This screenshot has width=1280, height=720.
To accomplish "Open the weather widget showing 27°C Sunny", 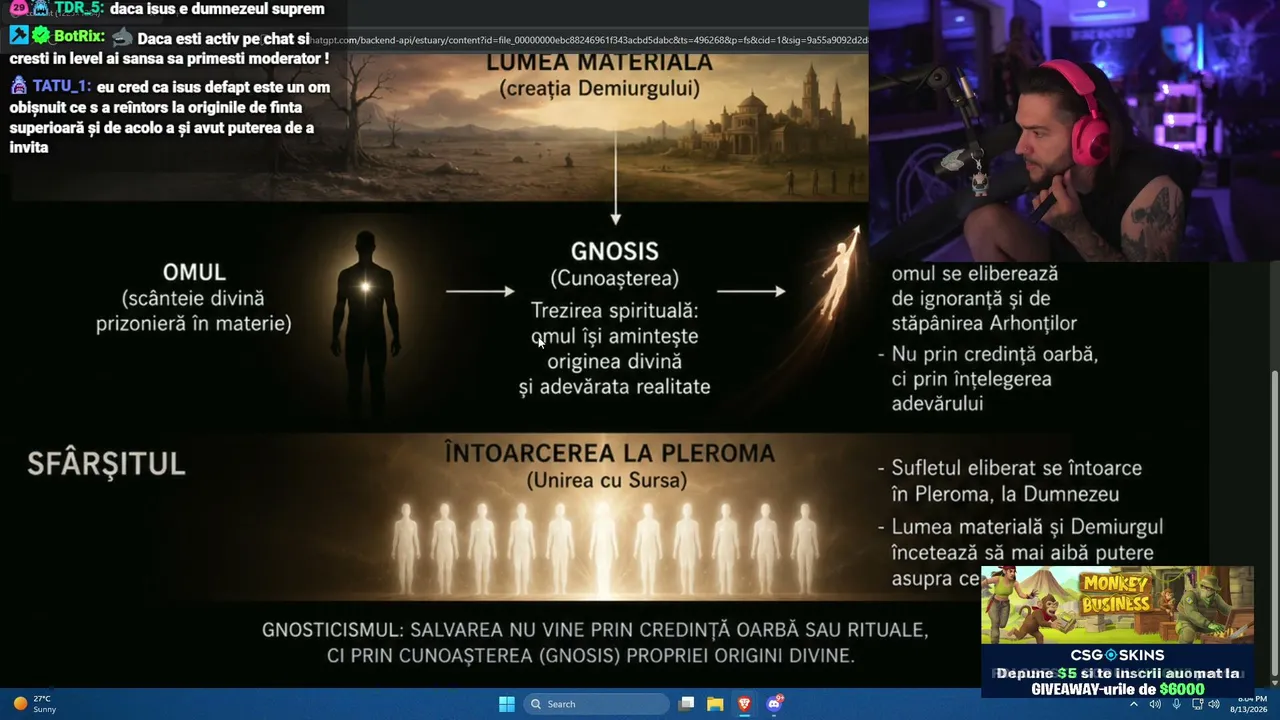I will tap(35, 704).
